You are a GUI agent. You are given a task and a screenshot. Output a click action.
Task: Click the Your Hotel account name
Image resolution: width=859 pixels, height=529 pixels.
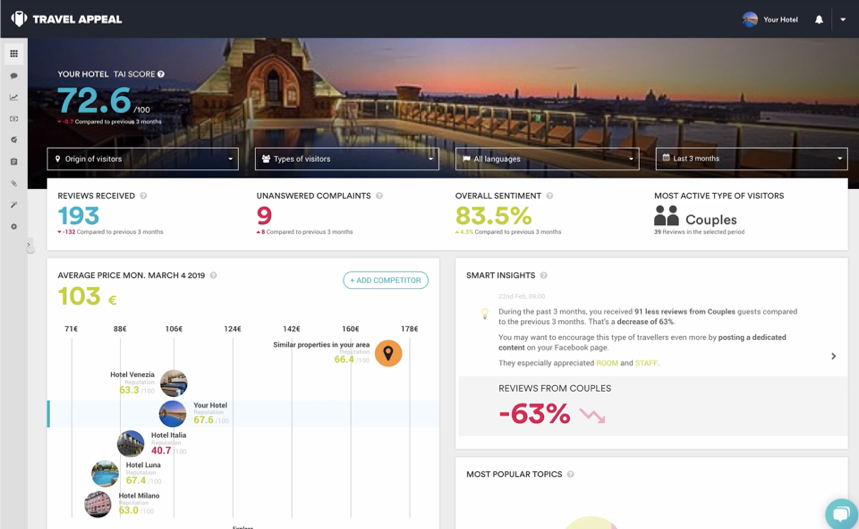[780, 20]
